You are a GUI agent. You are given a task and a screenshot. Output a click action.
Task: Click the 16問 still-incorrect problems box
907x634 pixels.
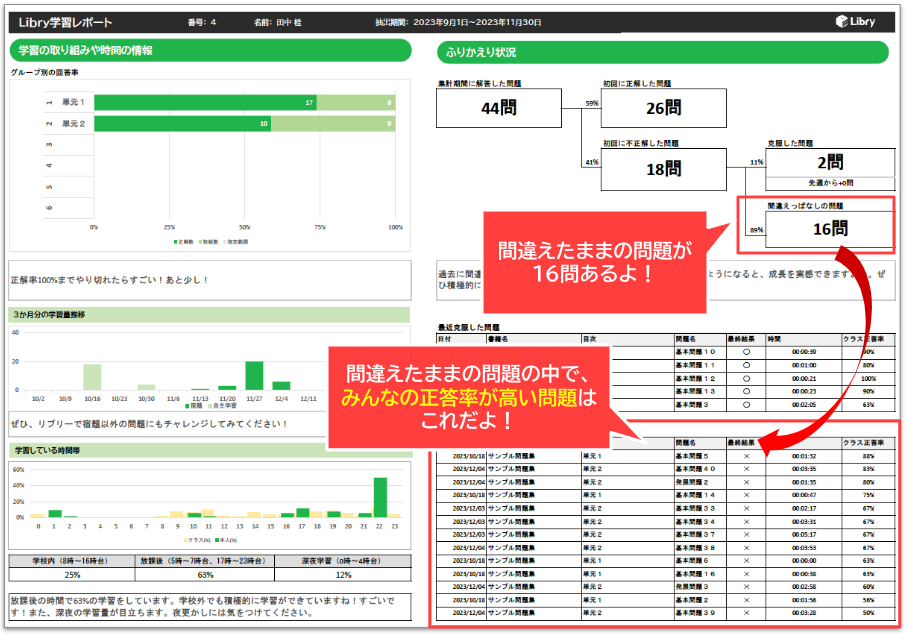828,230
